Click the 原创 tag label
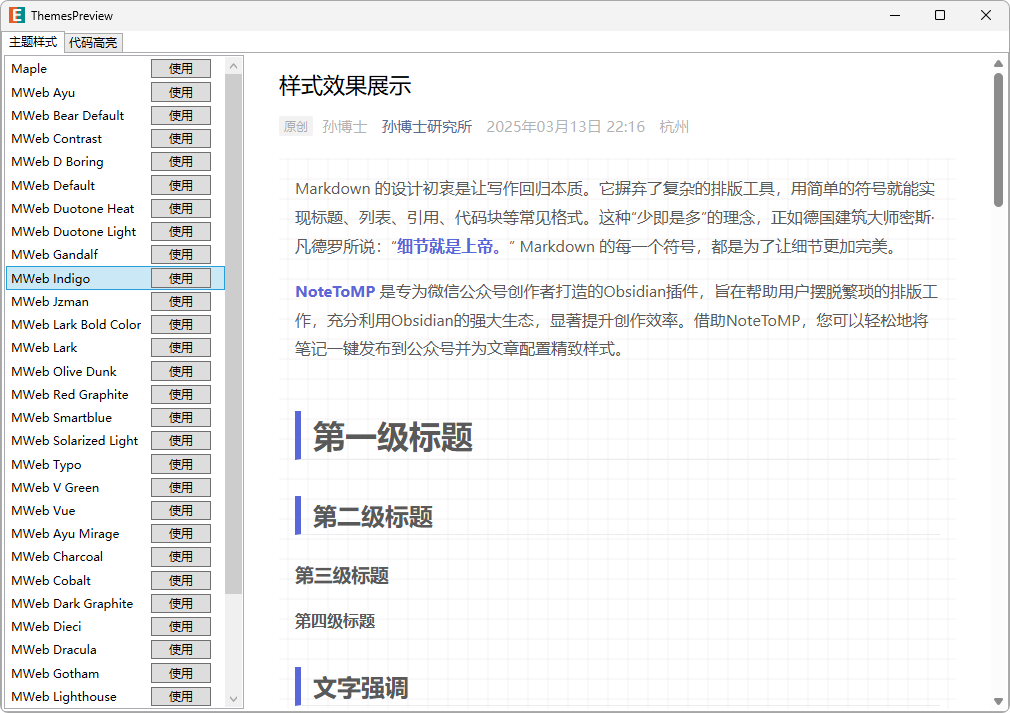Viewport: 1010px width, 713px height. click(x=296, y=127)
